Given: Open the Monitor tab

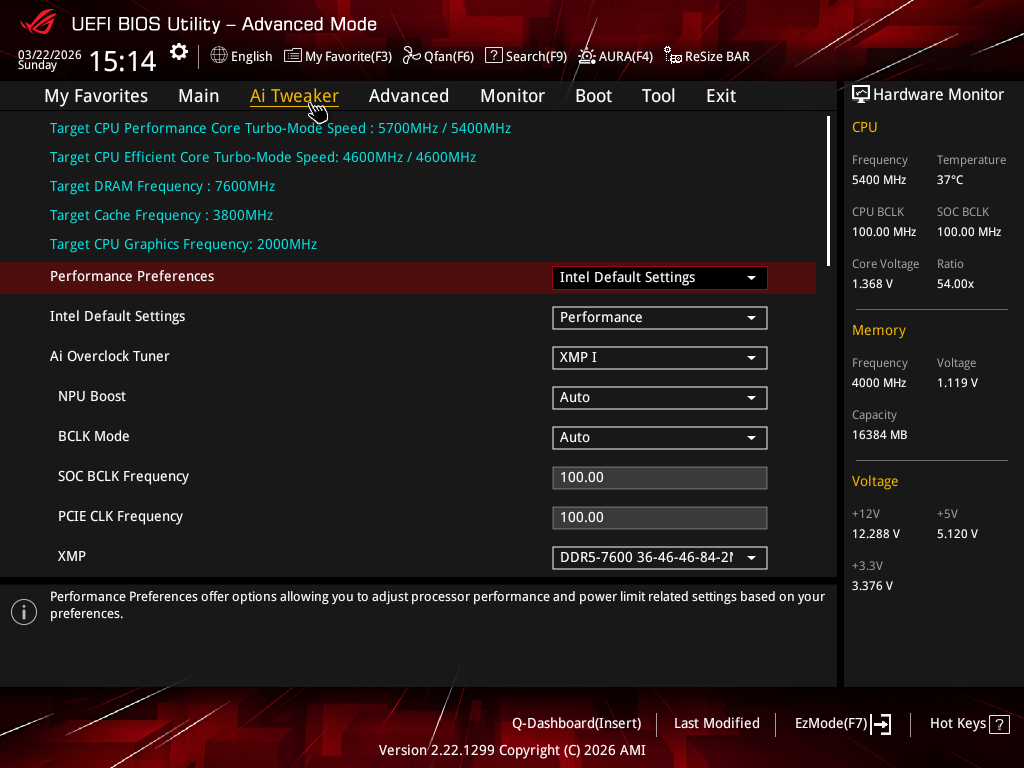Looking at the screenshot, I should [512, 96].
